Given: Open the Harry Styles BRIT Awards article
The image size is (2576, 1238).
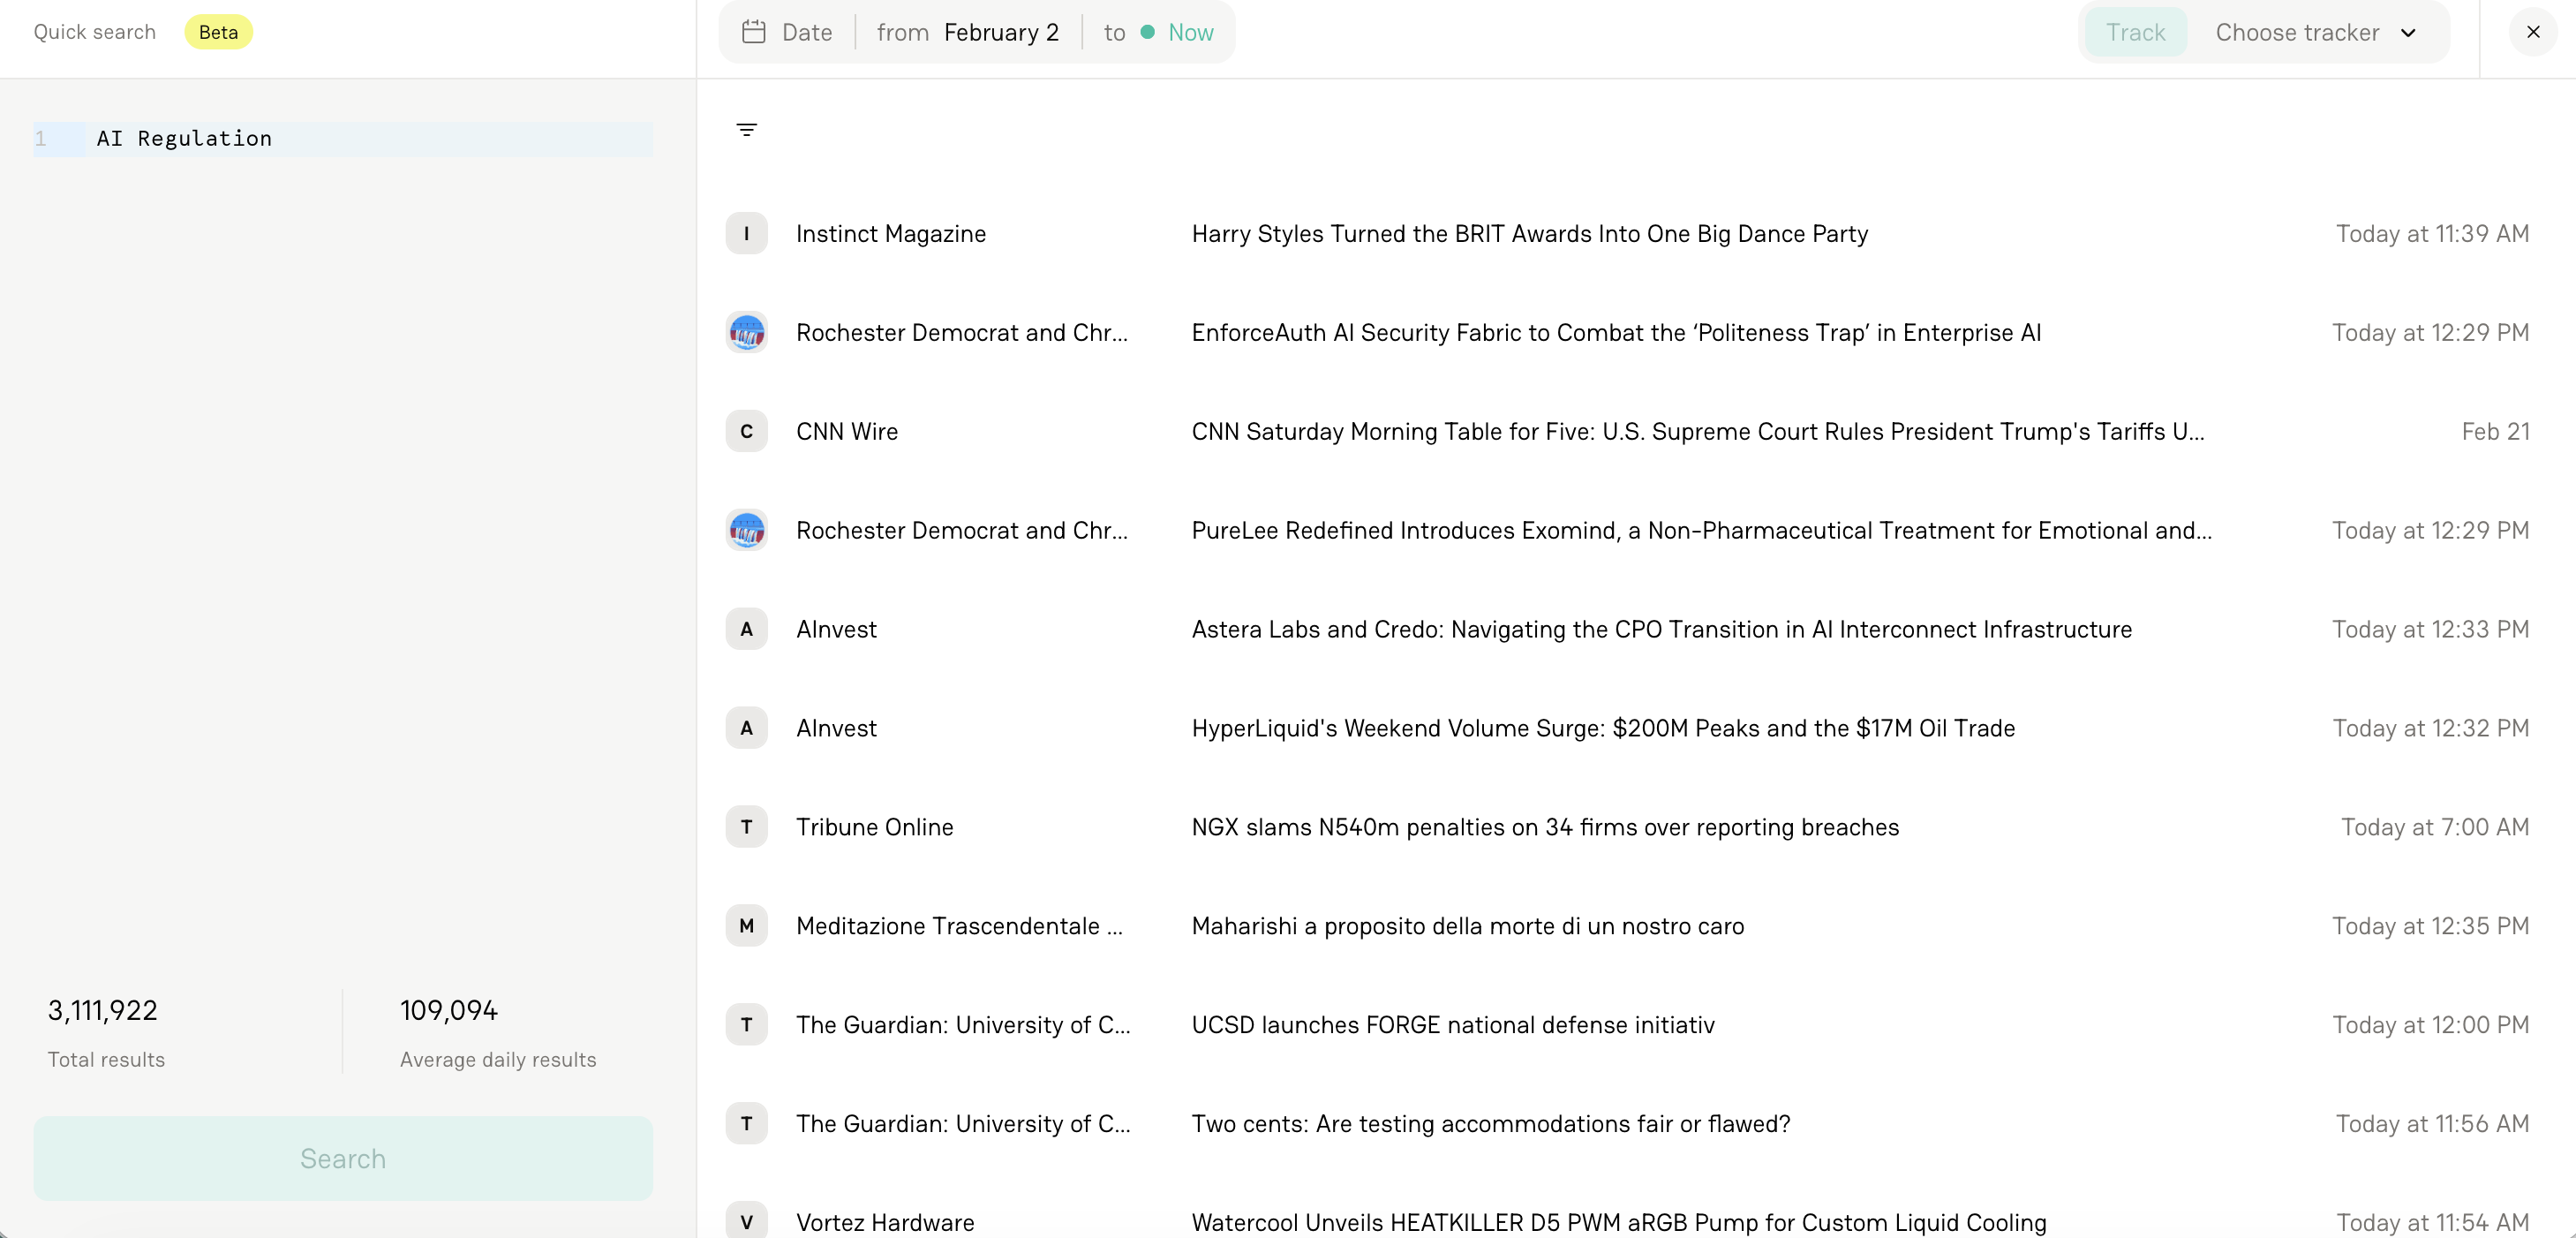Looking at the screenshot, I should pos(1529,233).
